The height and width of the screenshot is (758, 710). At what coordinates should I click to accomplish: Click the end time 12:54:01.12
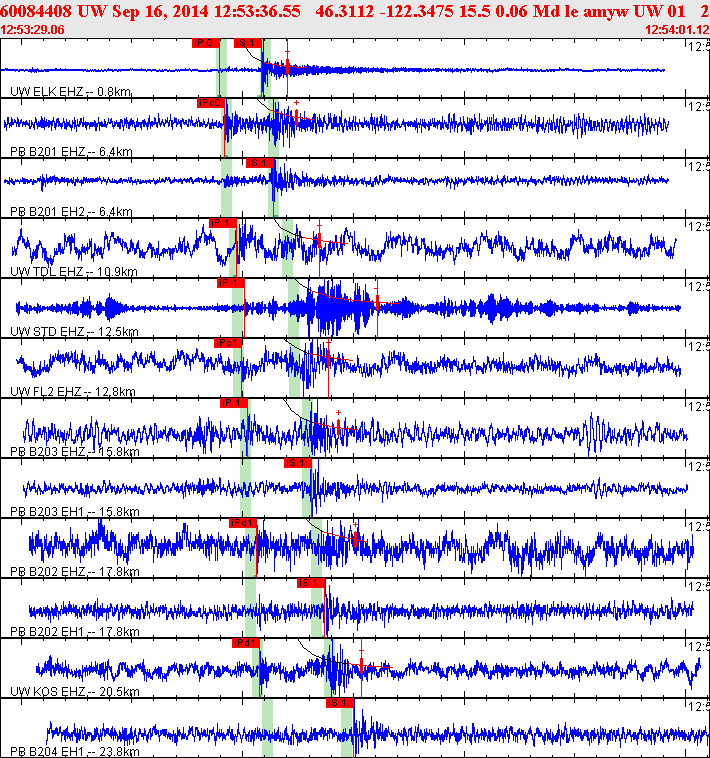(x=677, y=30)
